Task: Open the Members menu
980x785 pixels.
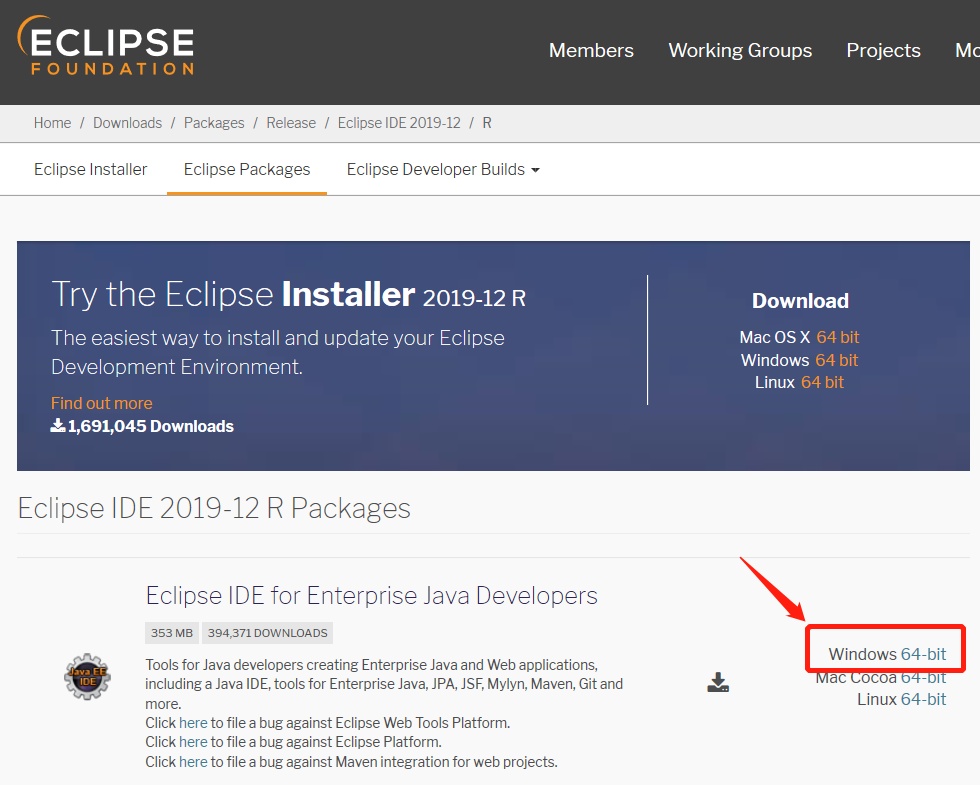Action: pos(591,51)
